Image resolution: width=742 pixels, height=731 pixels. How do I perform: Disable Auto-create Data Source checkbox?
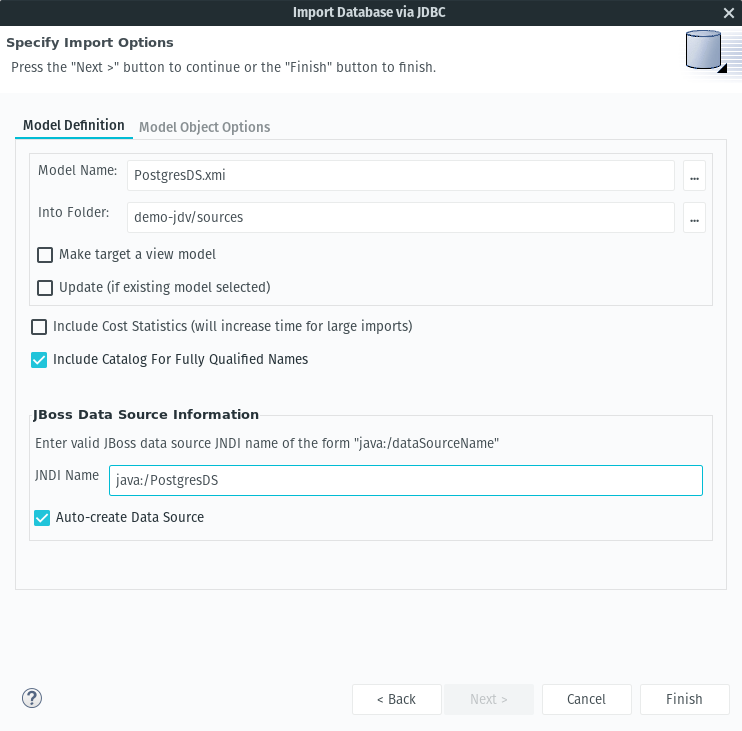click(x=42, y=518)
